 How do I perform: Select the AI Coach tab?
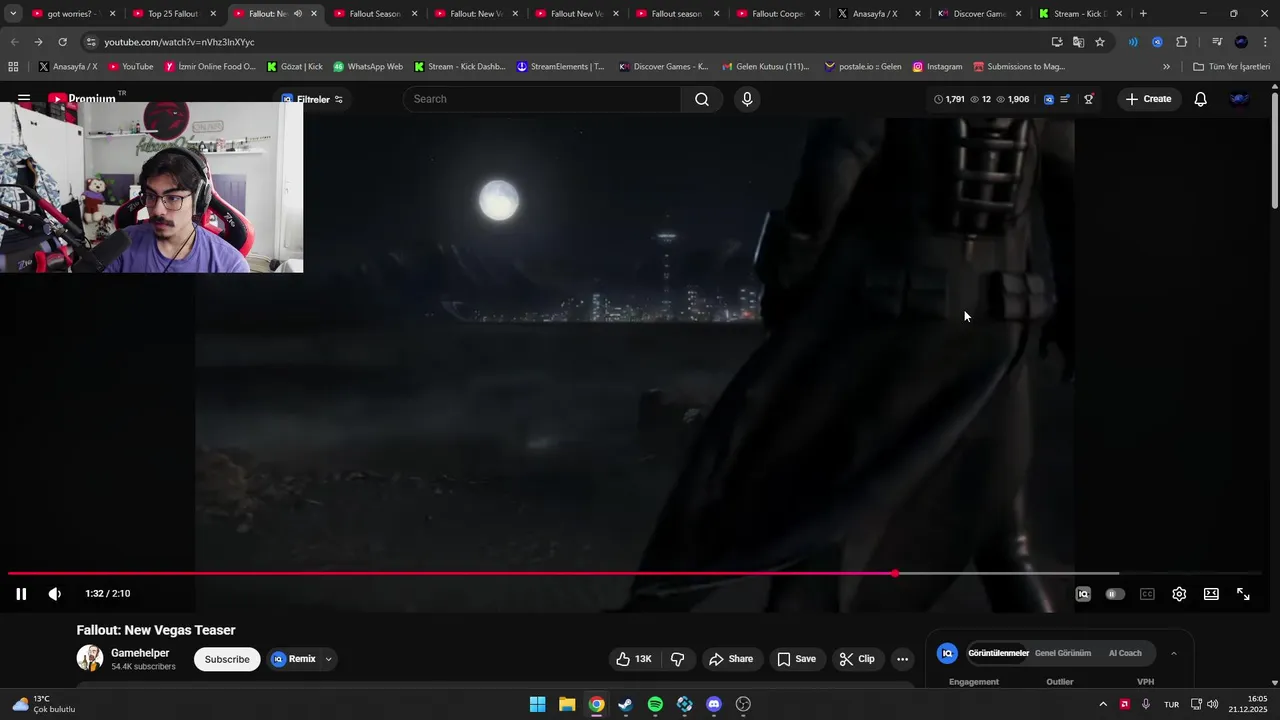1125,653
